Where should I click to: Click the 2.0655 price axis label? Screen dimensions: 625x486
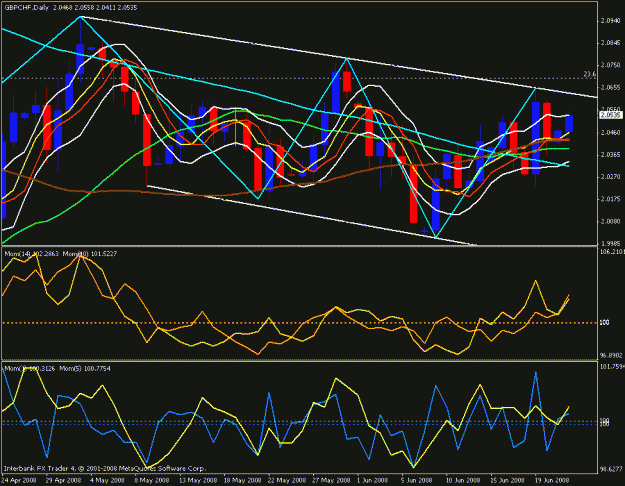click(610, 87)
